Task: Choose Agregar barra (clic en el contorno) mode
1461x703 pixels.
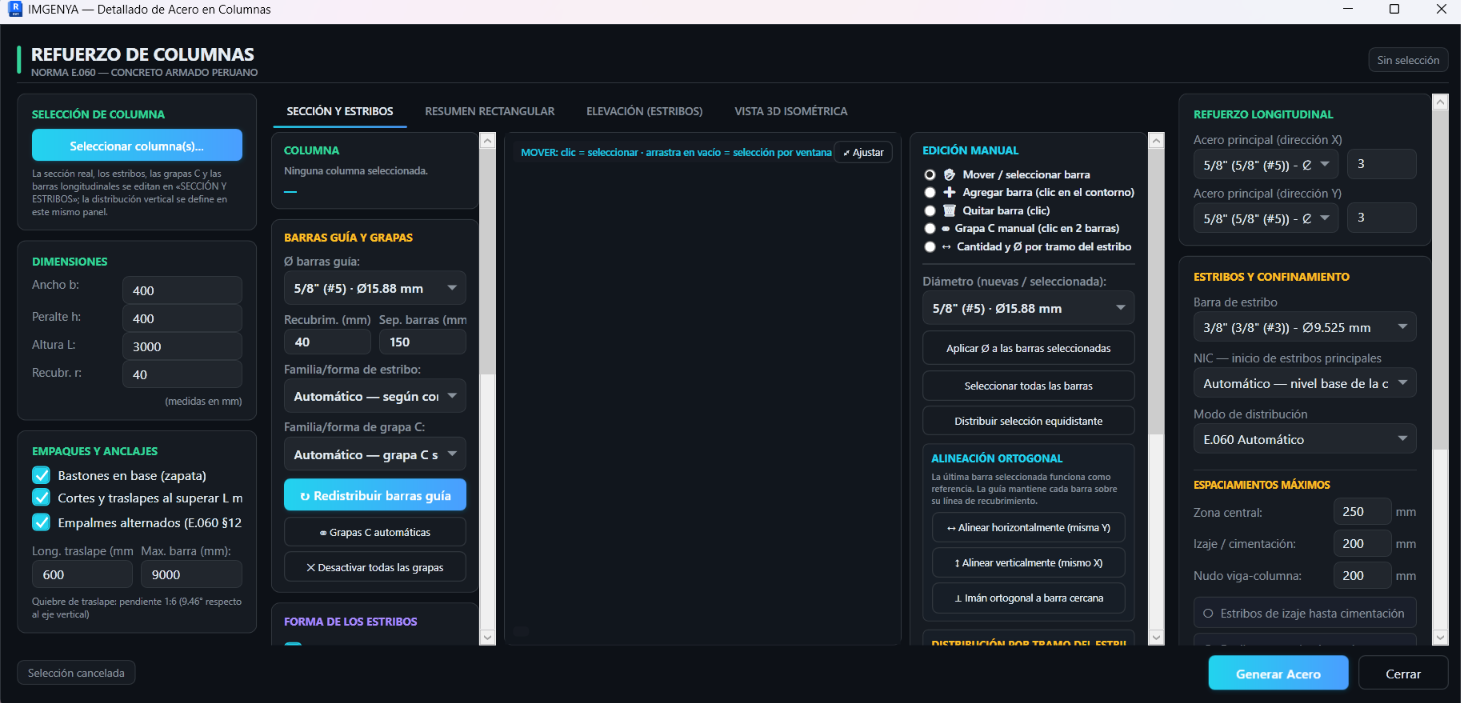Action: coord(930,192)
